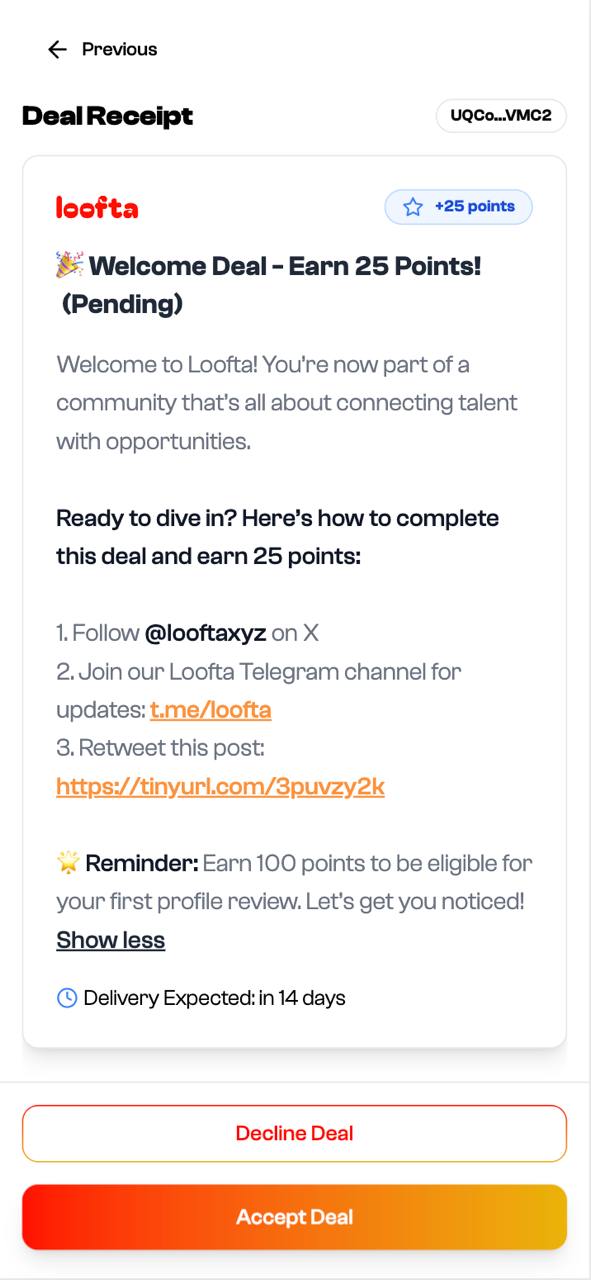The image size is (591, 1280).
Task: Open the t.me/loofta Telegram link
Action: click(211, 710)
